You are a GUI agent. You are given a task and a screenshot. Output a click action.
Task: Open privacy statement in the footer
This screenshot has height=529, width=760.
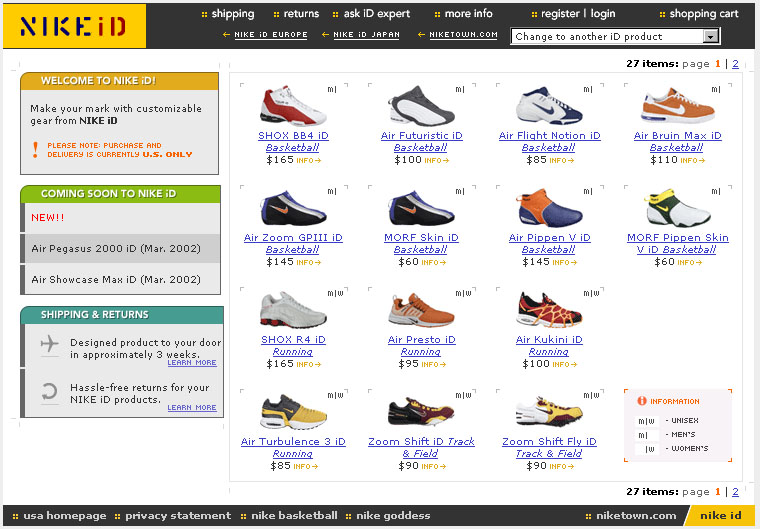(178, 516)
